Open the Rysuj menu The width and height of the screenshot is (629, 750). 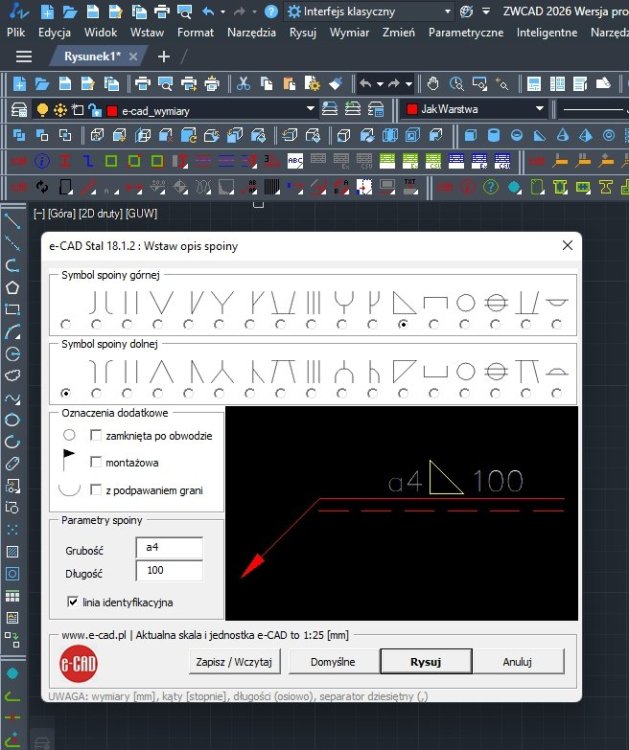(x=303, y=33)
